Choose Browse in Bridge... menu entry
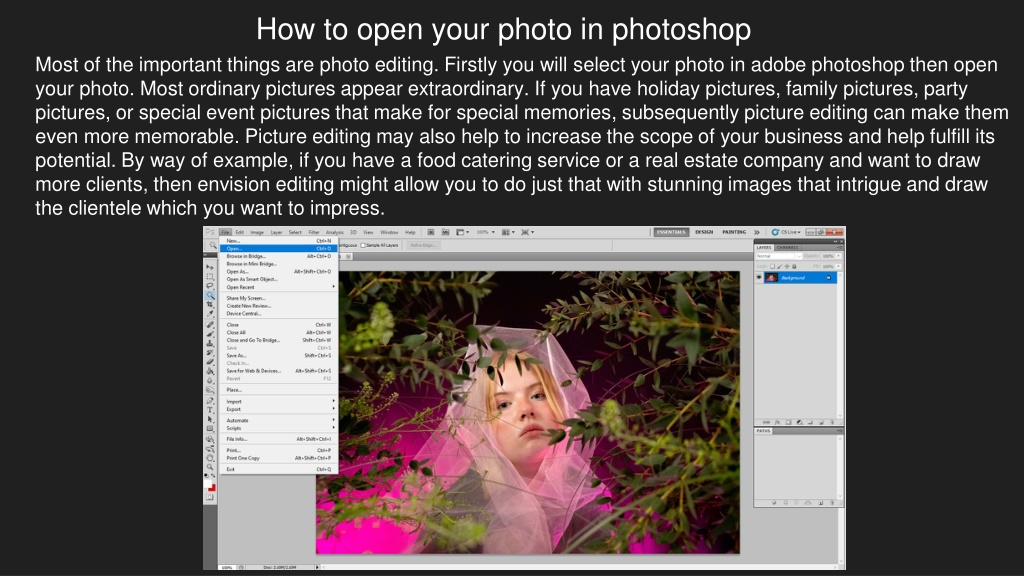Image resolution: width=1024 pixels, height=576 pixels. point(279,256)
